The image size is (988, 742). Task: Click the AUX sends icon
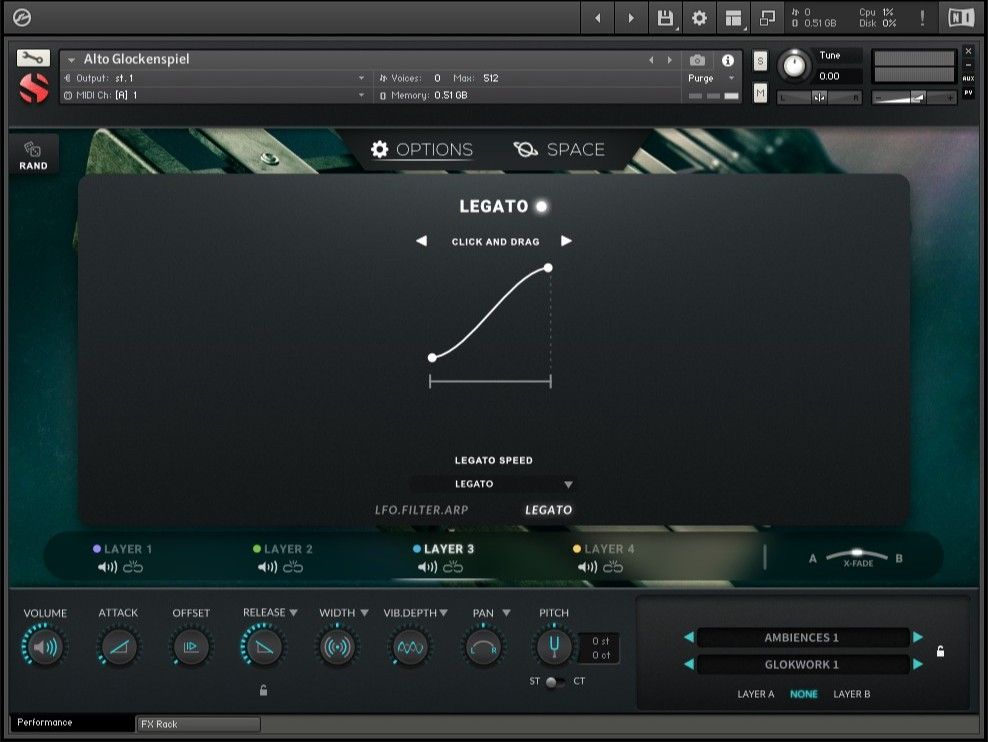click(967, 77)
